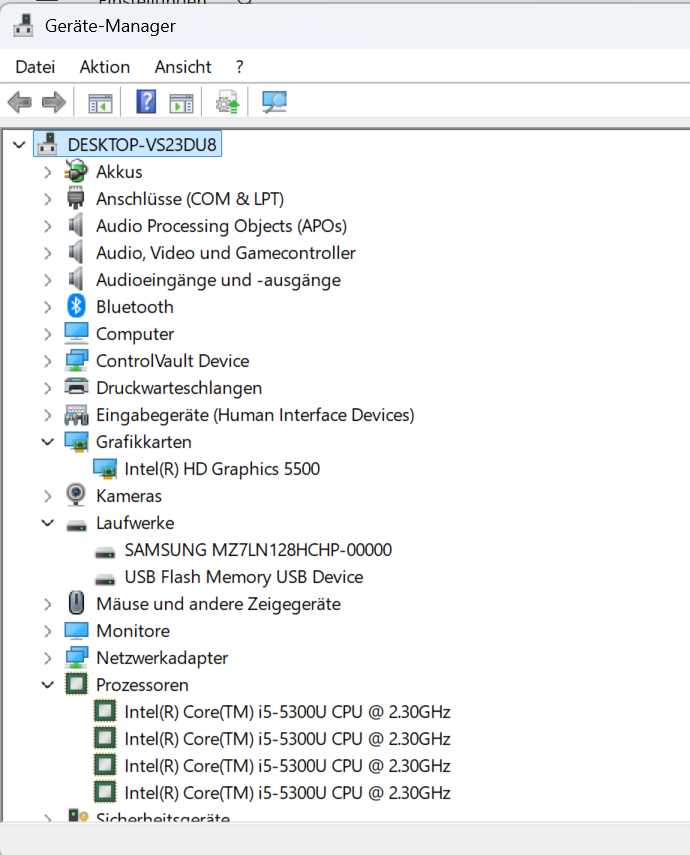Toggle the action pane toolbar icon
Screen dimensions: 690x855
(181, 103)
